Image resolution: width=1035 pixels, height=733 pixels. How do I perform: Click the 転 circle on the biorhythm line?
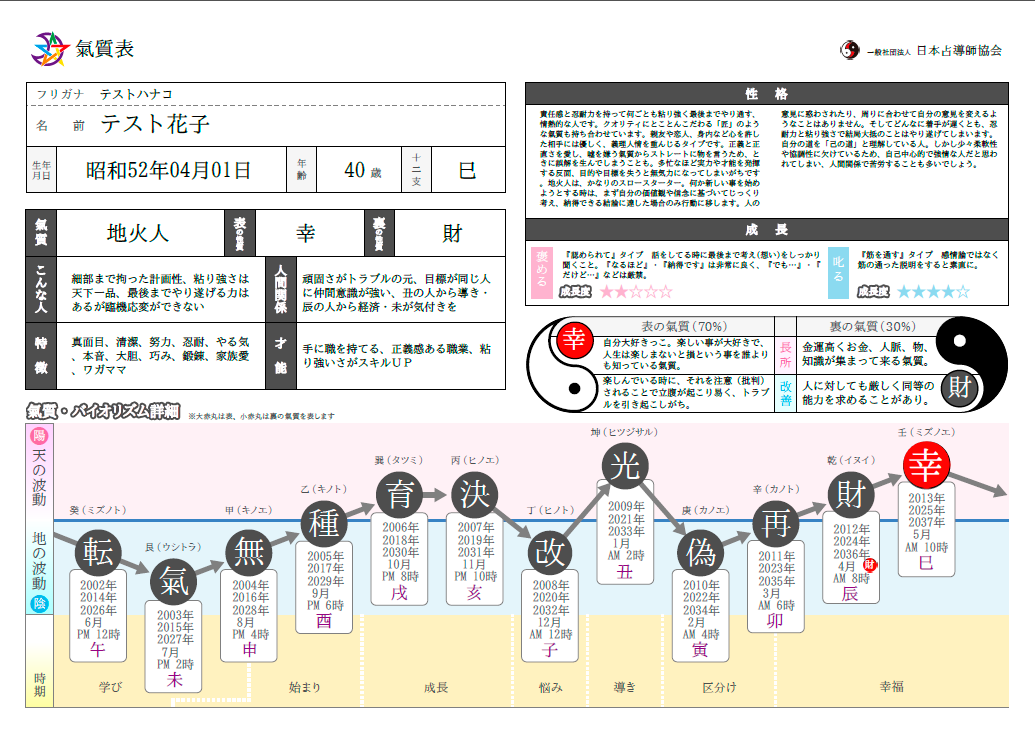[98, 552]
